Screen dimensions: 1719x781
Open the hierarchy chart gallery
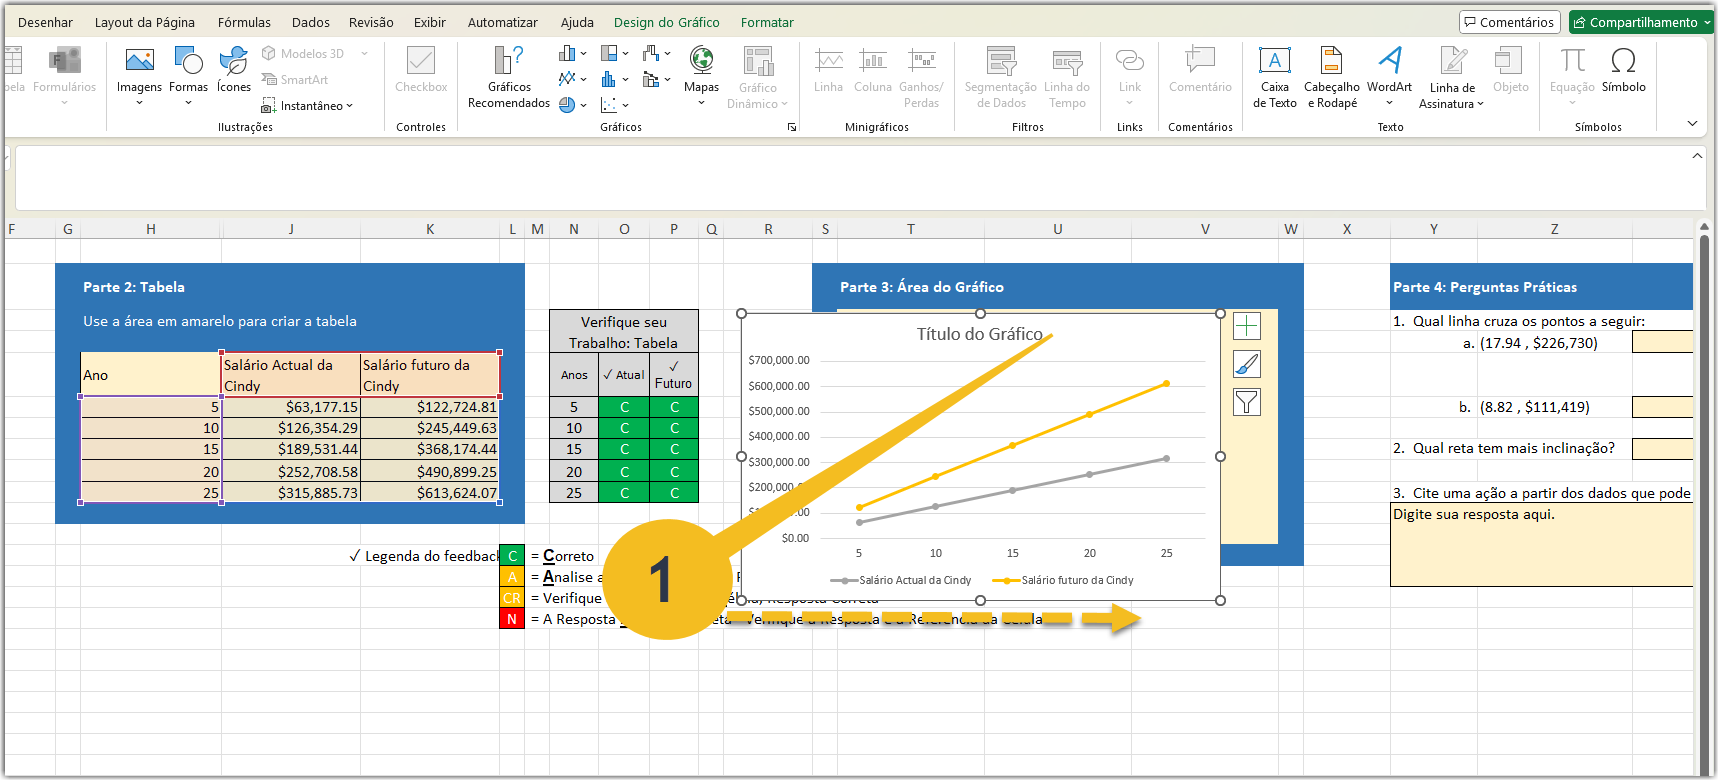615,53
